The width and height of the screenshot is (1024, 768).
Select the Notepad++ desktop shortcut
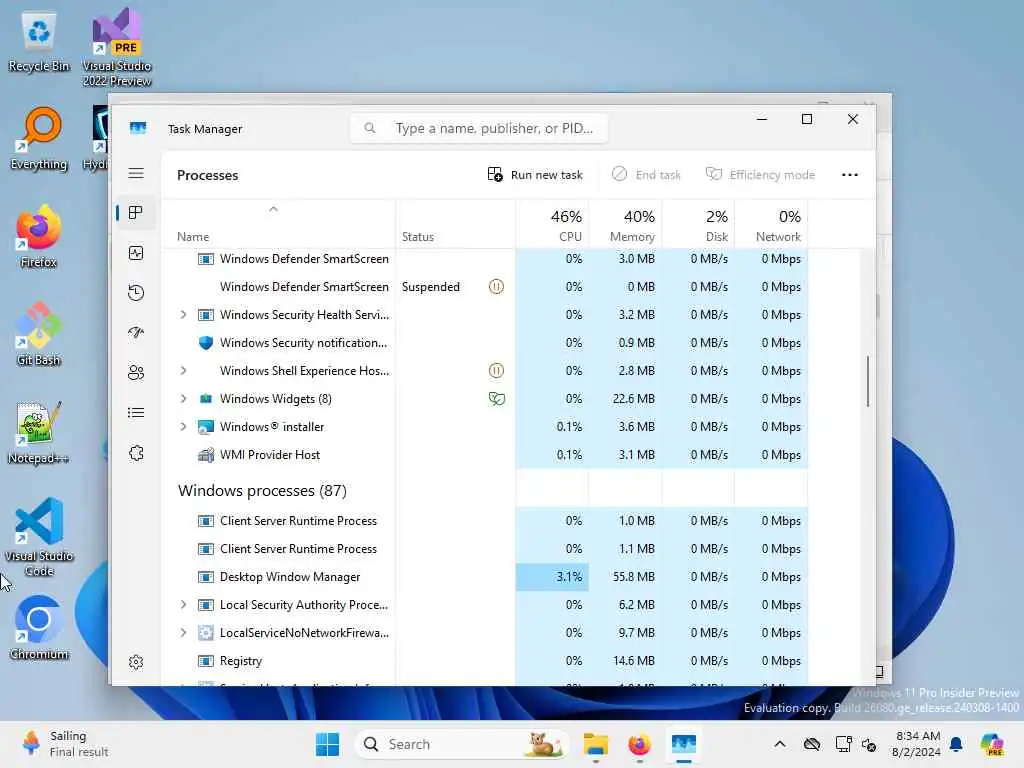(39, 432)
